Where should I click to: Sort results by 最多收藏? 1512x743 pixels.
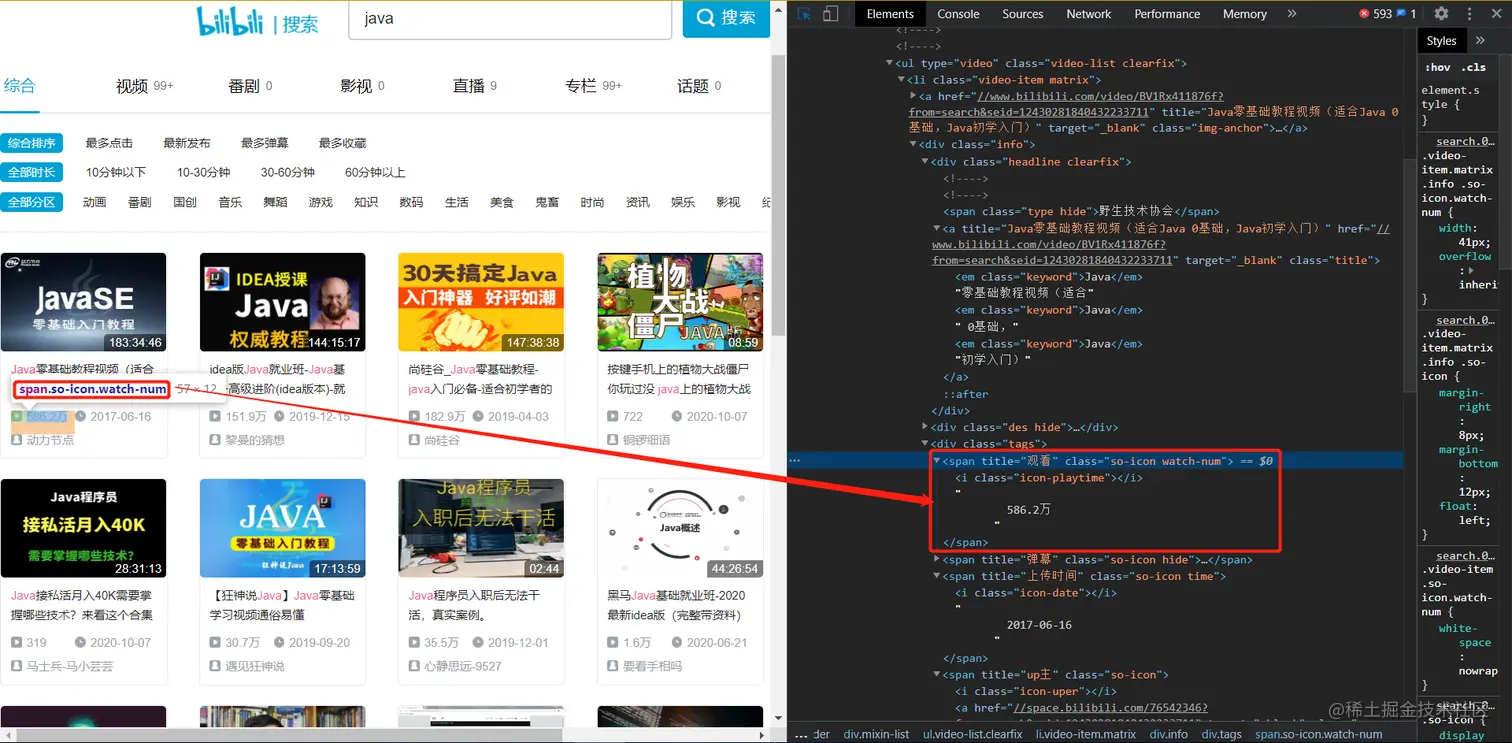tap(342, 143)
